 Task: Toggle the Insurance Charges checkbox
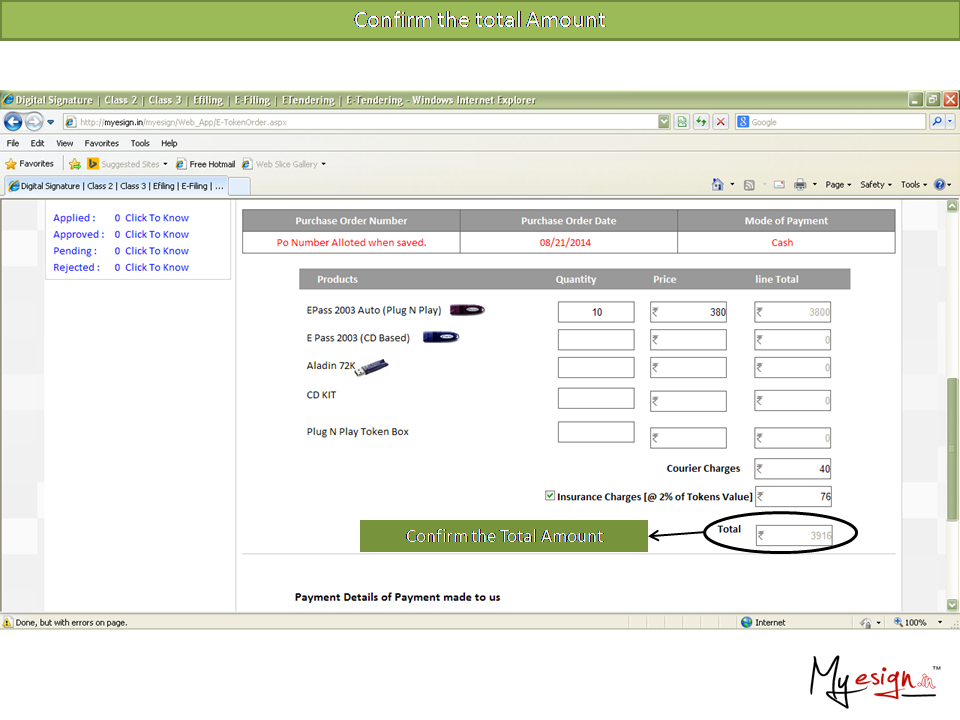(x=550, y=496)
